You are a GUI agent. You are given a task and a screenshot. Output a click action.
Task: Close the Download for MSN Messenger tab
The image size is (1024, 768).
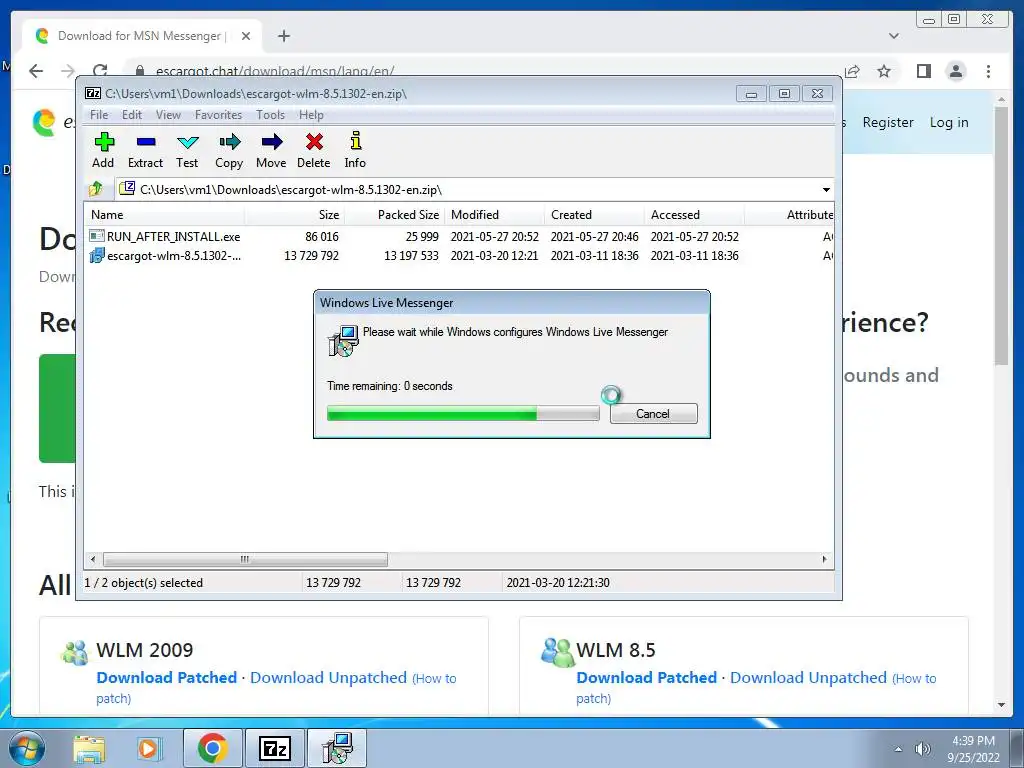click(246, 36)
